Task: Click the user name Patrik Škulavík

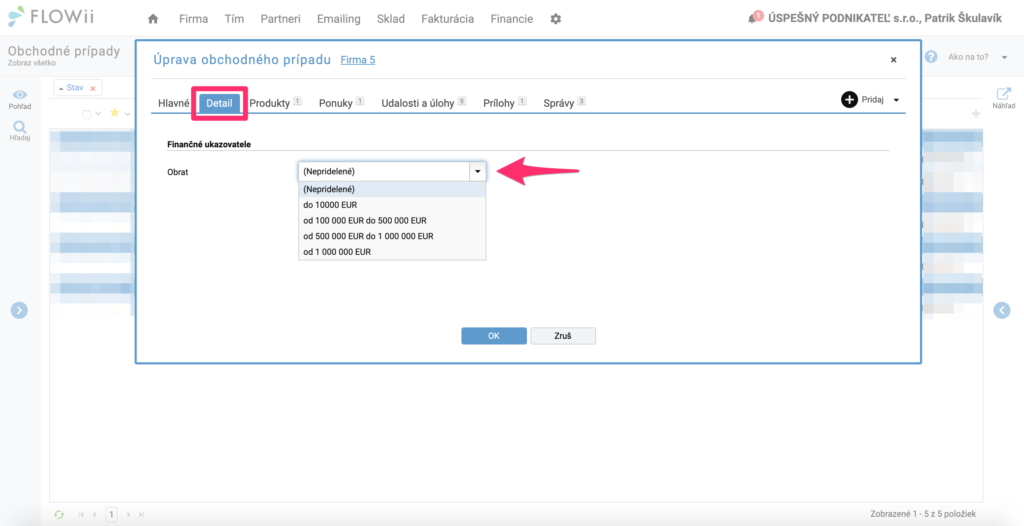Action: 963,18
